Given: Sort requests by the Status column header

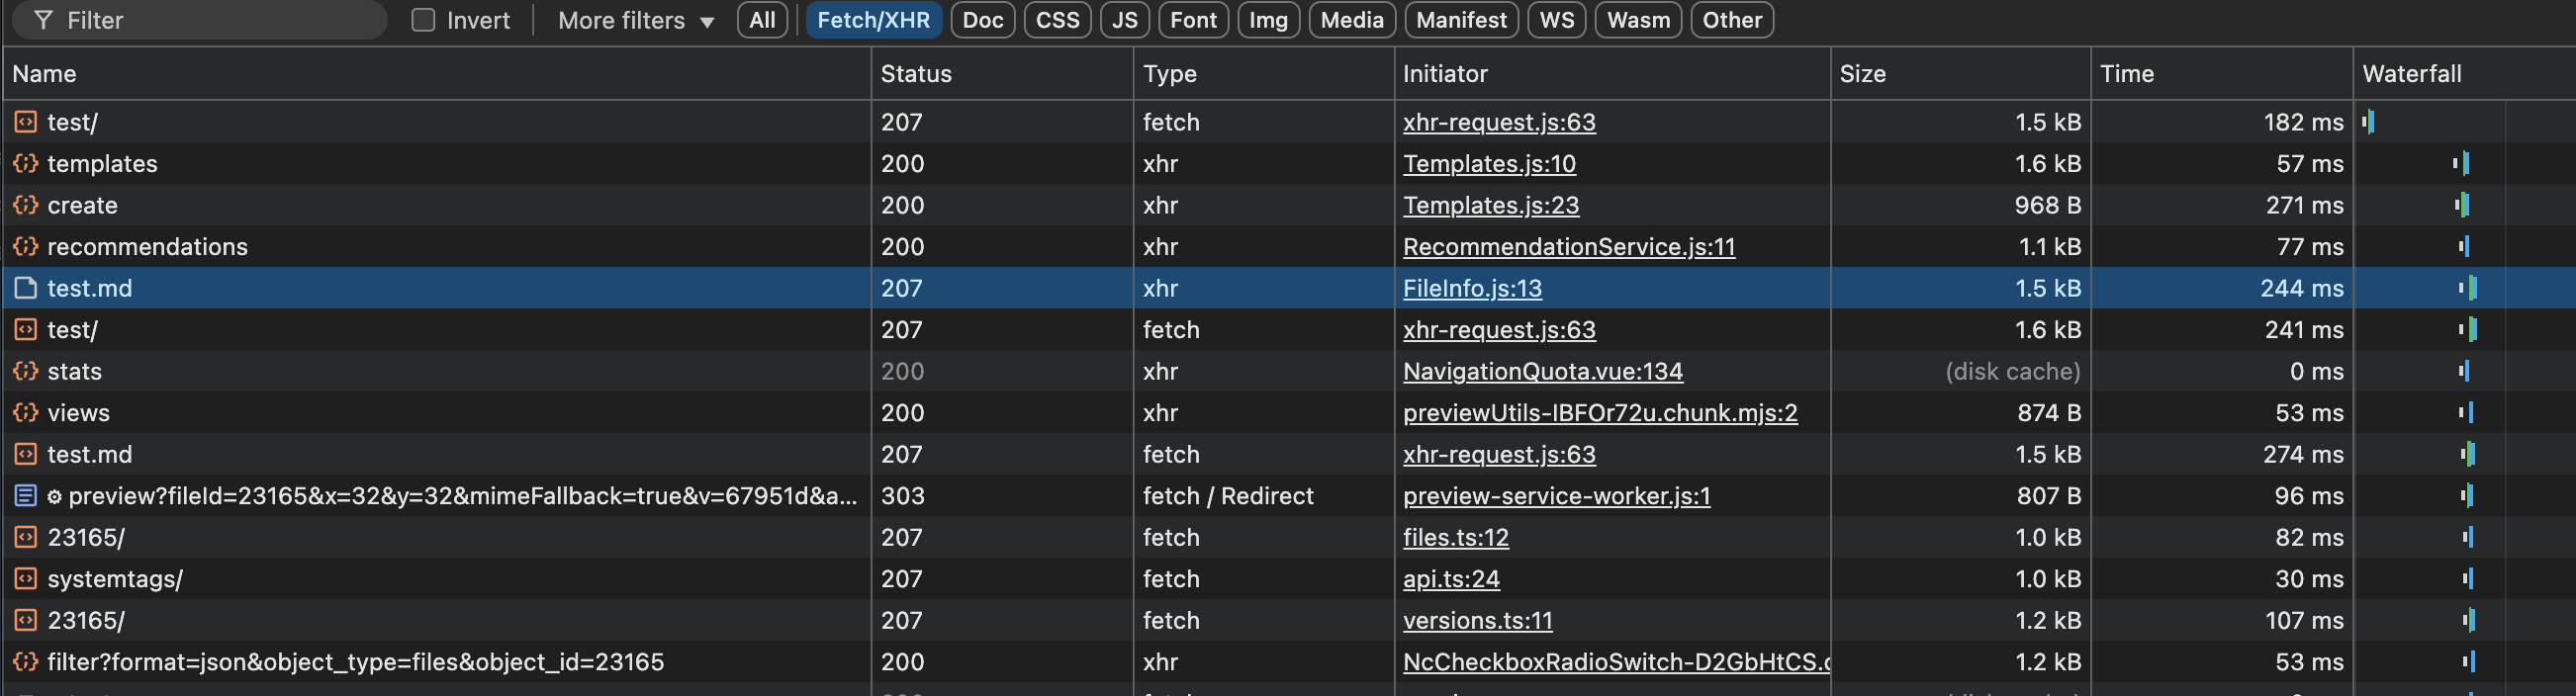Looking at the screenshot, I should [915, 74].
